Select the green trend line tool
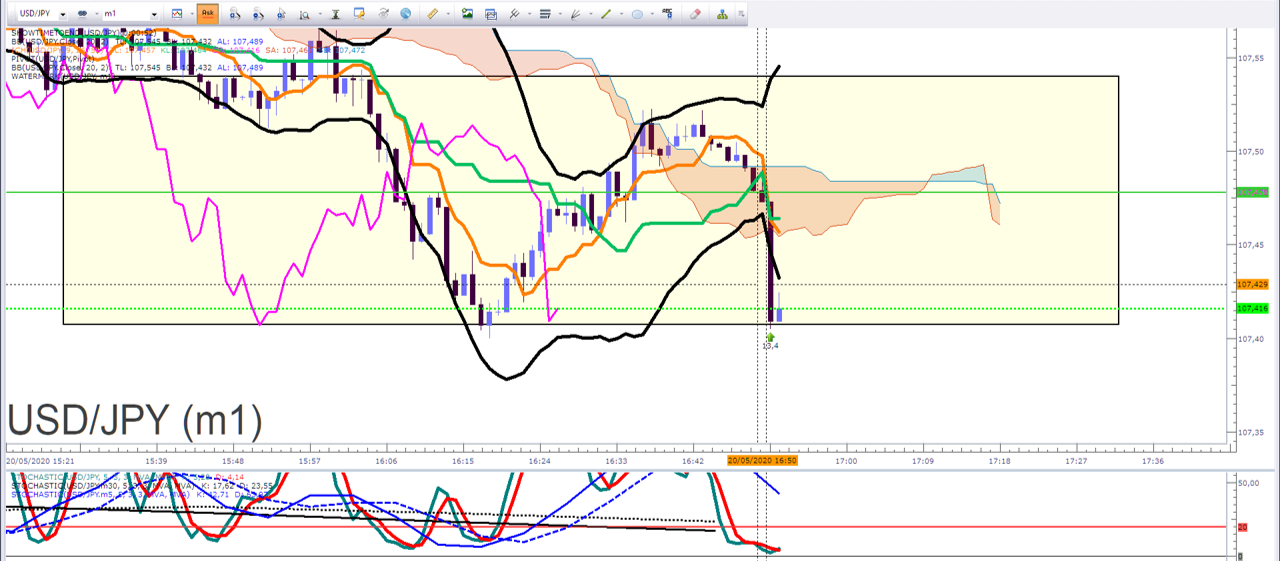The width and height of the screenshot is (1280, 561). tap(606, 14)
